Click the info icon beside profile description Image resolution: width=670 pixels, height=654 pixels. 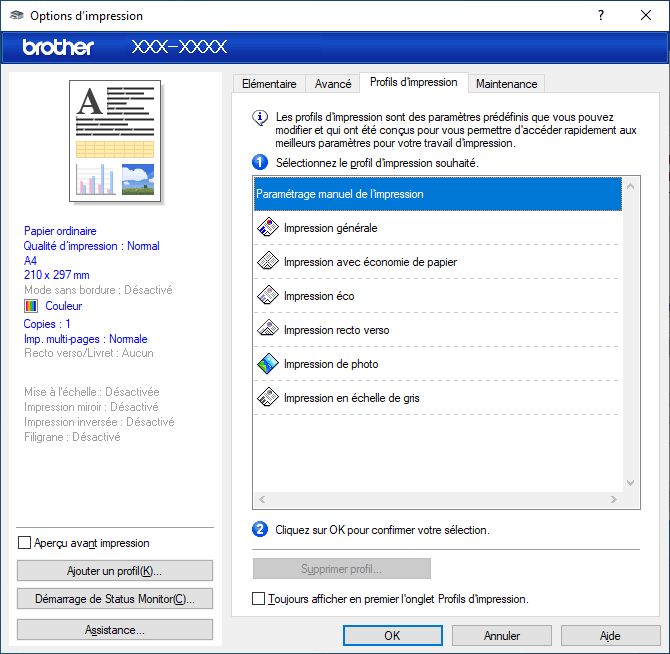(261, 117)
